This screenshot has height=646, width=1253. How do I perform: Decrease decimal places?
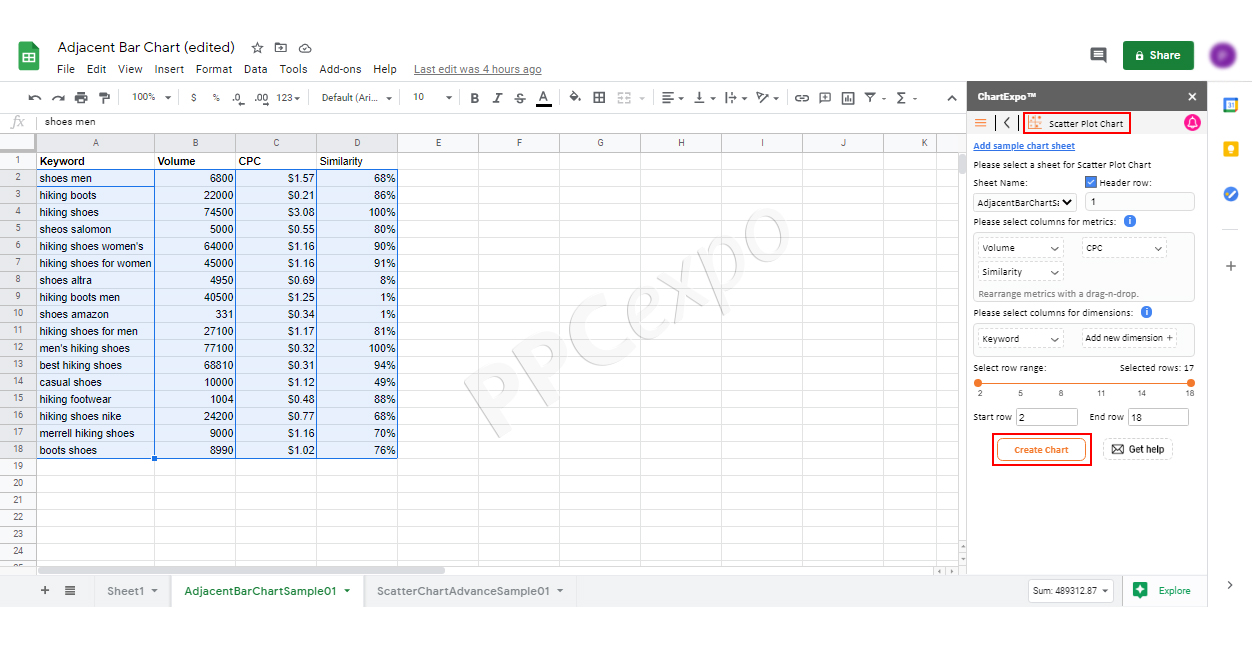coord(238,98)
